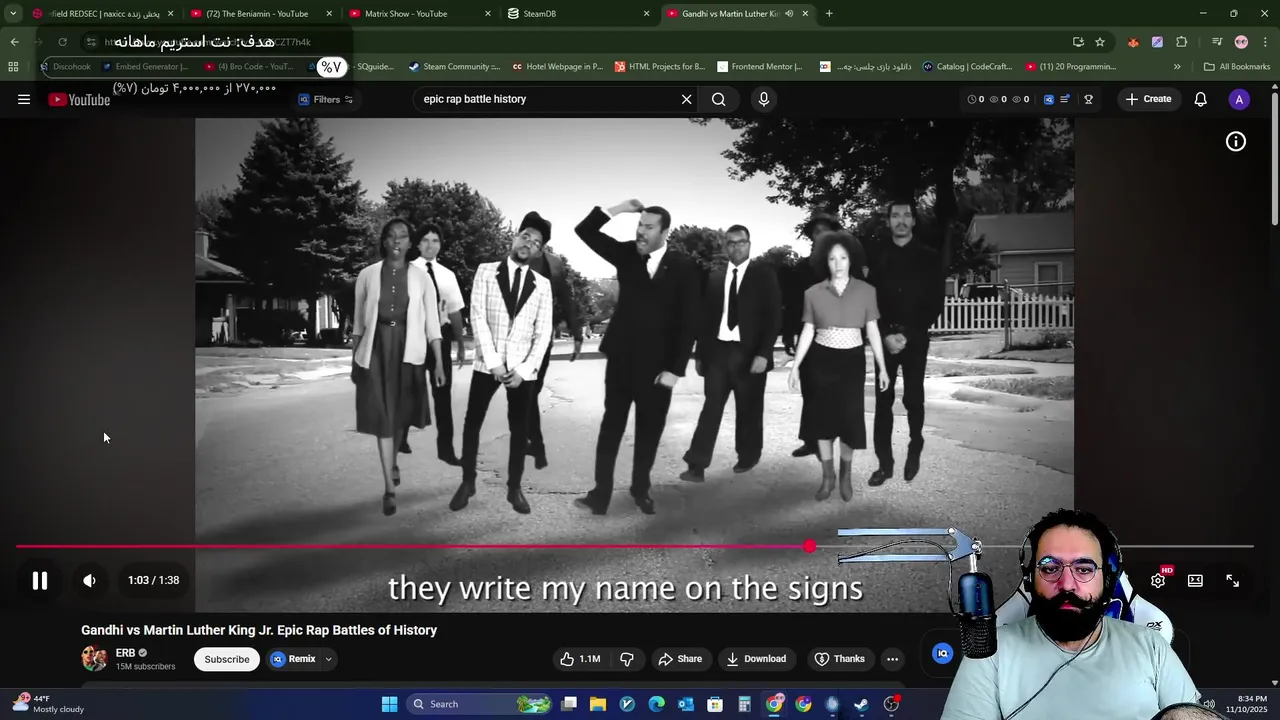Open Microsoft Store from the taskbar

(715, 704)
